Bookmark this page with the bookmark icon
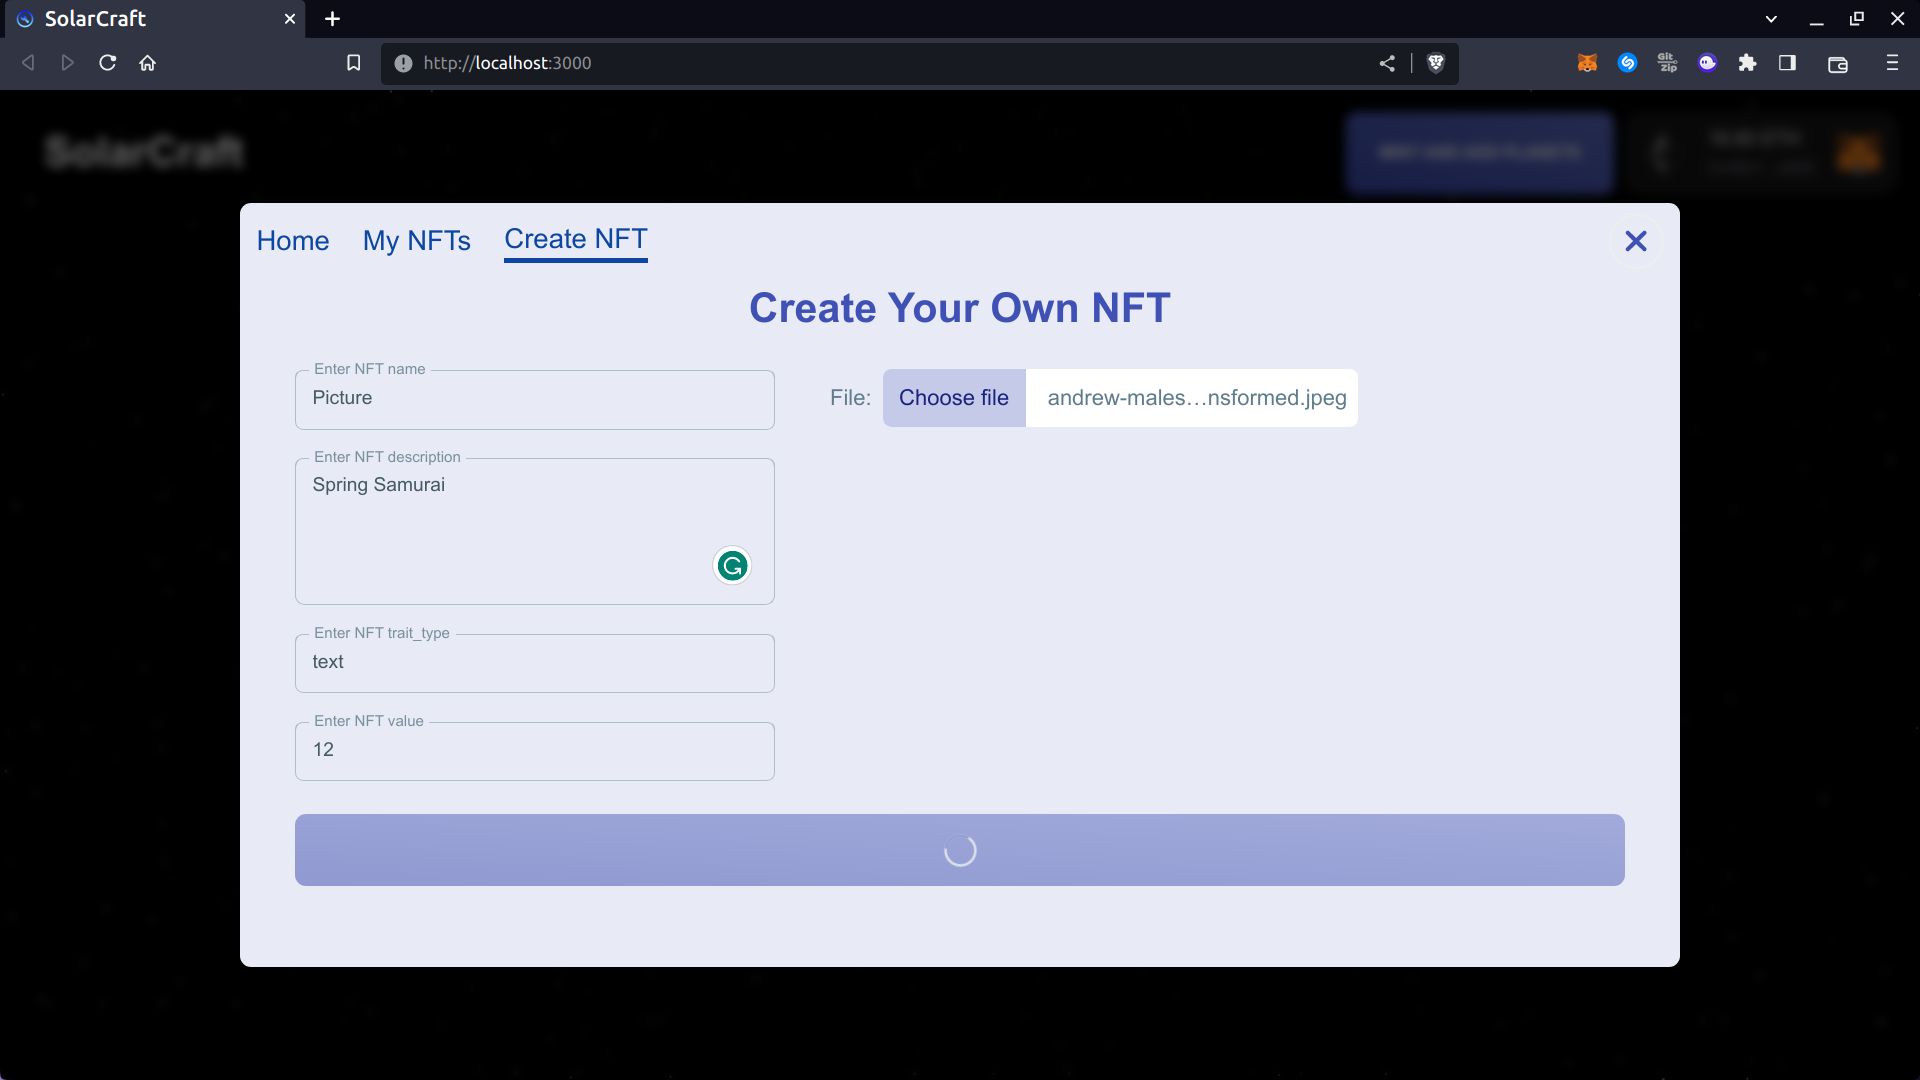 [353, 63]
